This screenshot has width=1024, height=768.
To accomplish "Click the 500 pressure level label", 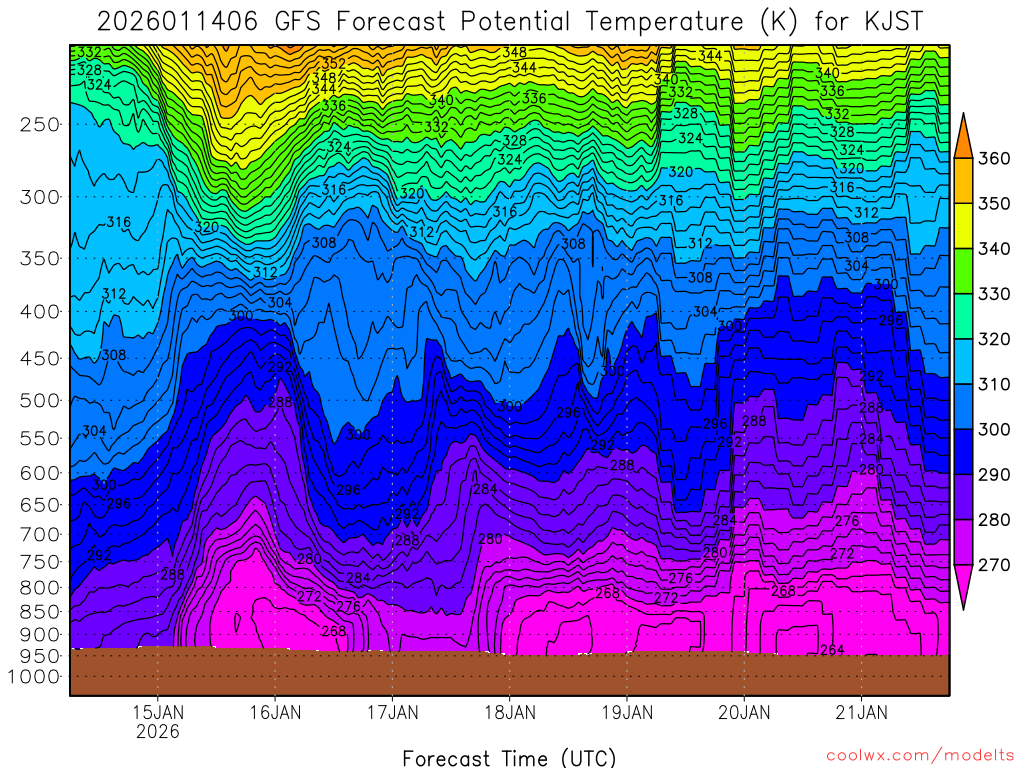I will [40, 400].
